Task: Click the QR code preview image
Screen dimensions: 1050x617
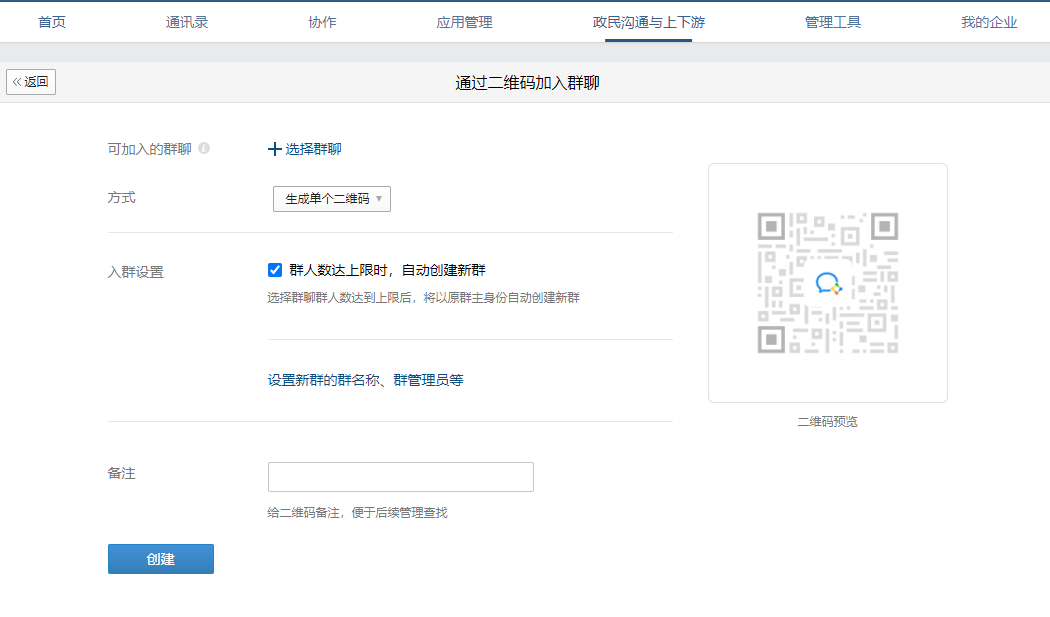Action: click(x=828, y=283)
